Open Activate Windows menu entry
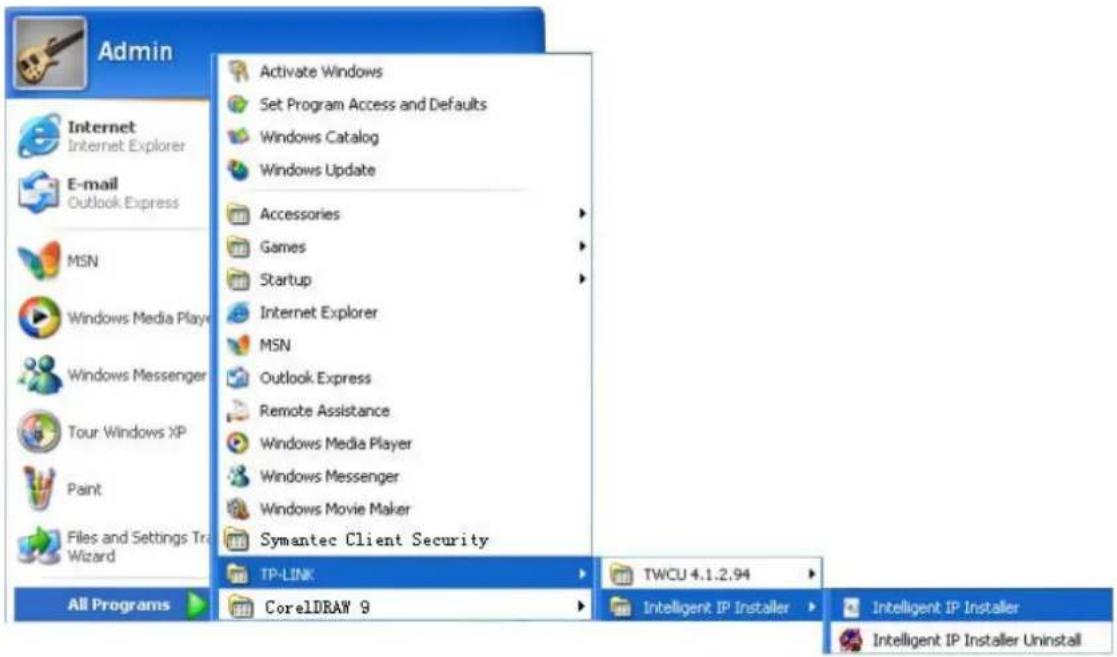The width and height of the screenshot is (1117, 657). coord(405,71)
